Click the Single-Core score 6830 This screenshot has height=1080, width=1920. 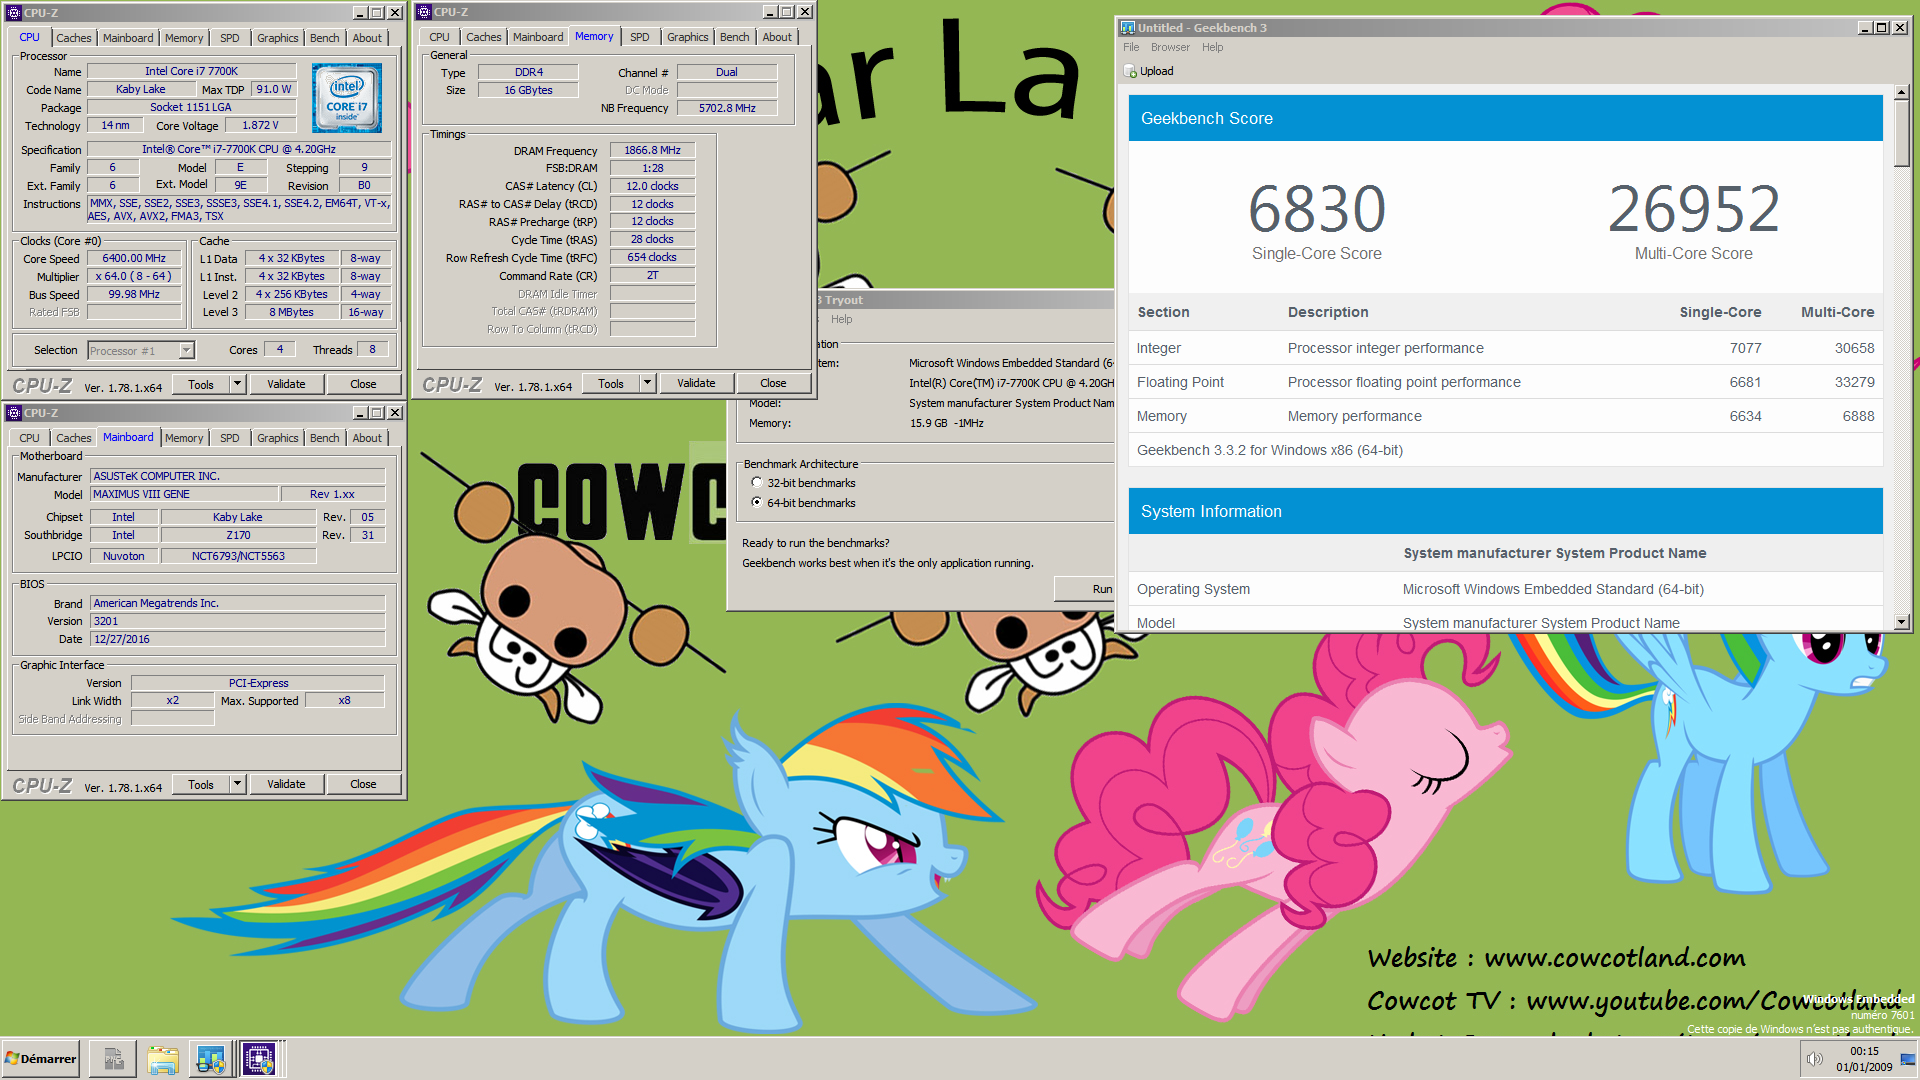(x=1316, y=209)
